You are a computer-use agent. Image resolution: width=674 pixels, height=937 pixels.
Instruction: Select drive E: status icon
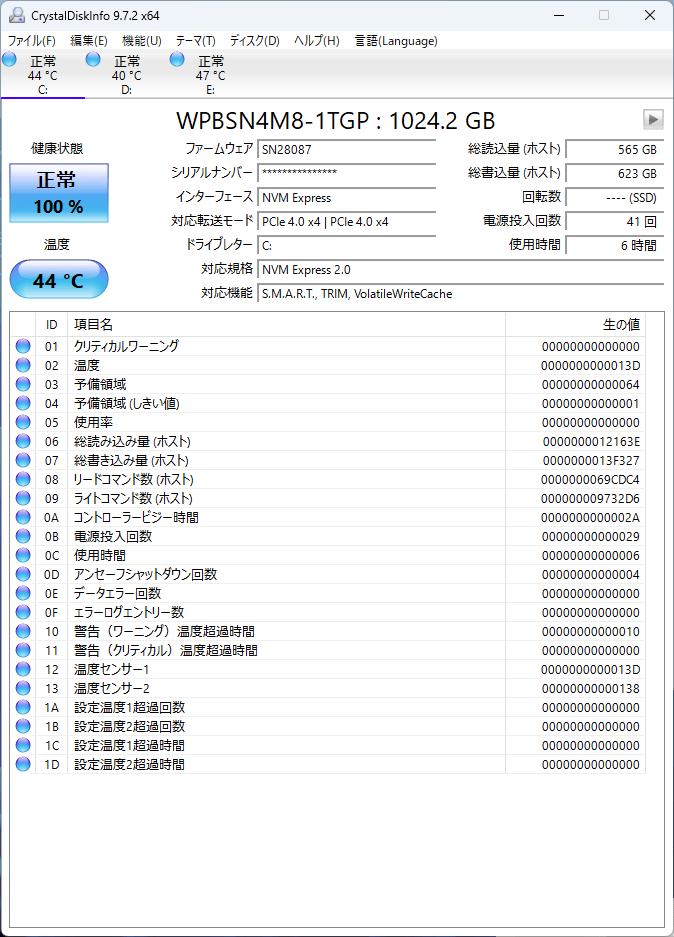pos(178,61)
